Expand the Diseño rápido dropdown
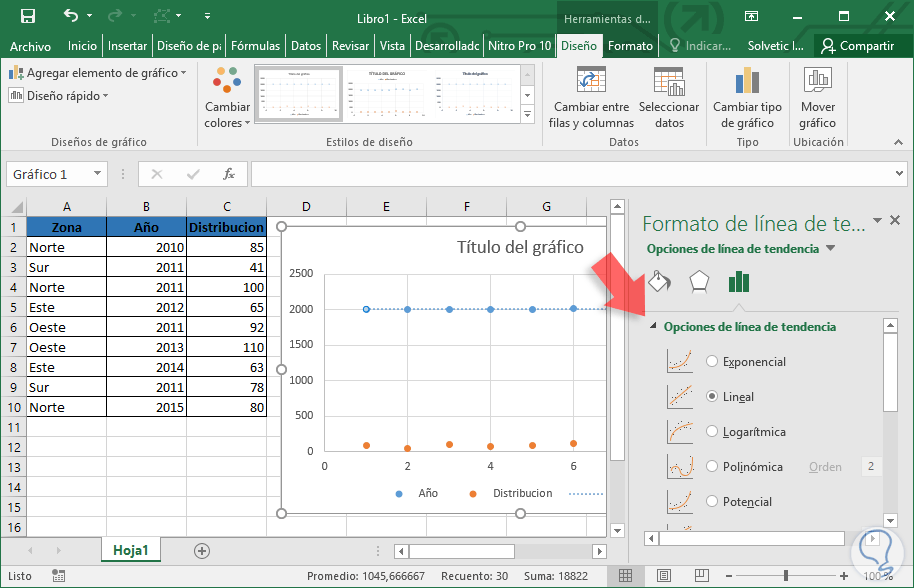 click(x=59, y=96)
